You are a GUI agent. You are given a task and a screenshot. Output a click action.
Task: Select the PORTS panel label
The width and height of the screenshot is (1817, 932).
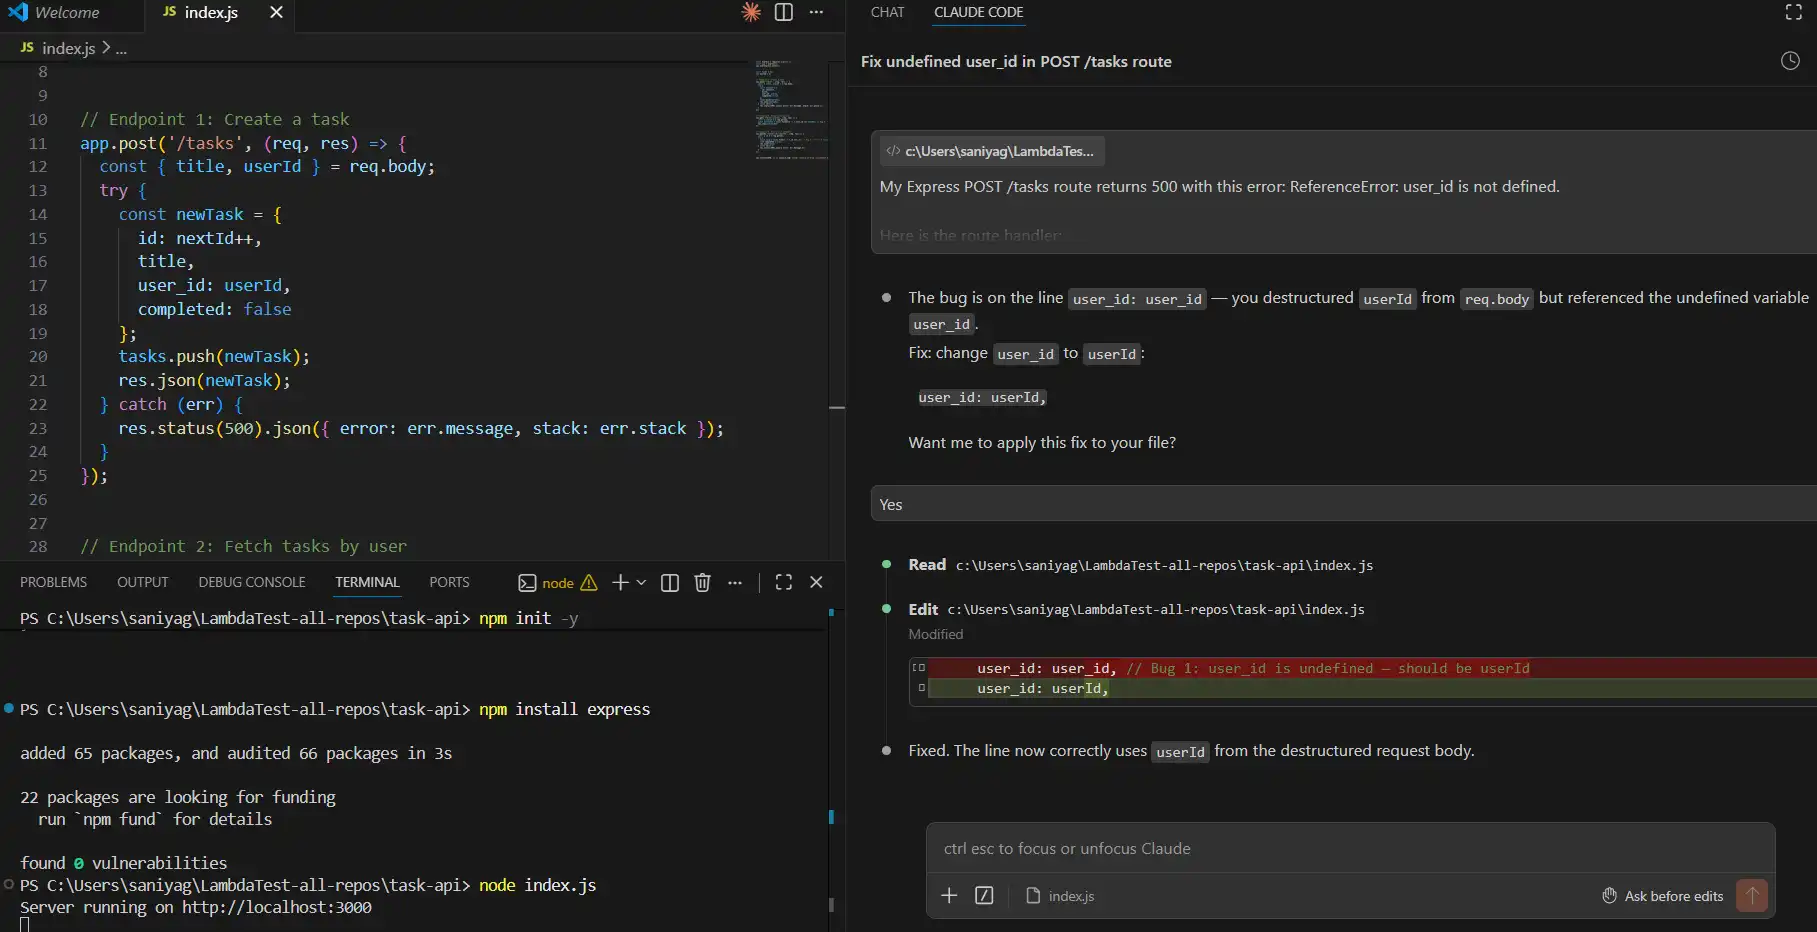(x=448, y=582)
